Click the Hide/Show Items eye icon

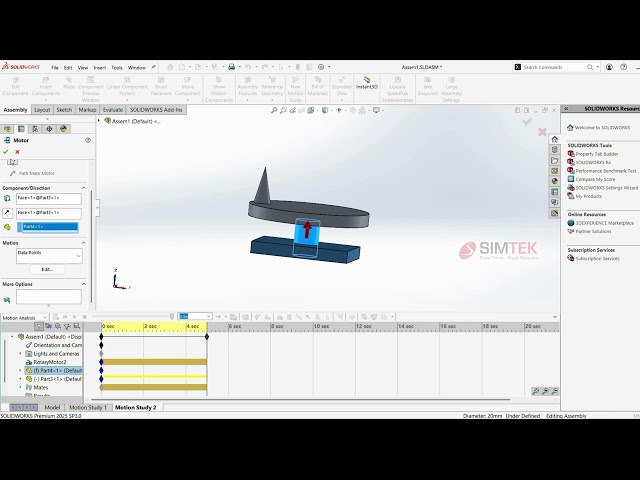pos(339,110)
